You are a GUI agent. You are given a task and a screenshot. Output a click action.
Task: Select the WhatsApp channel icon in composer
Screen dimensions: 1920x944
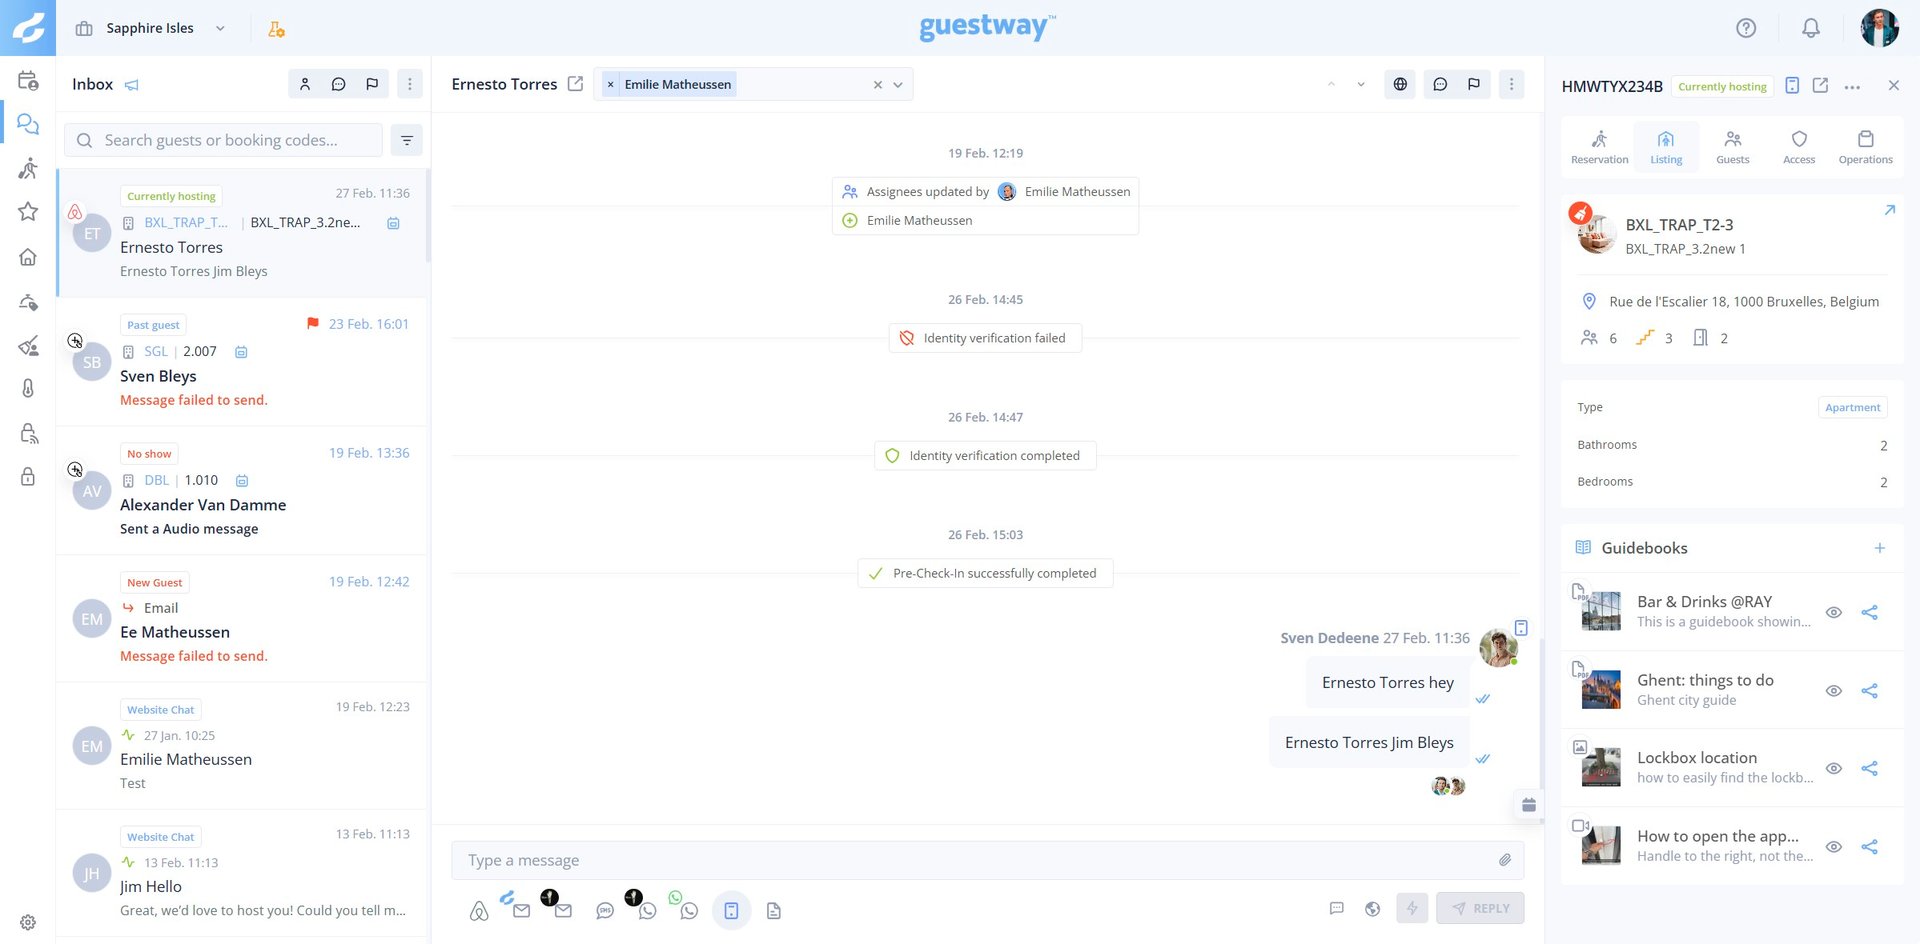point(688,911)
